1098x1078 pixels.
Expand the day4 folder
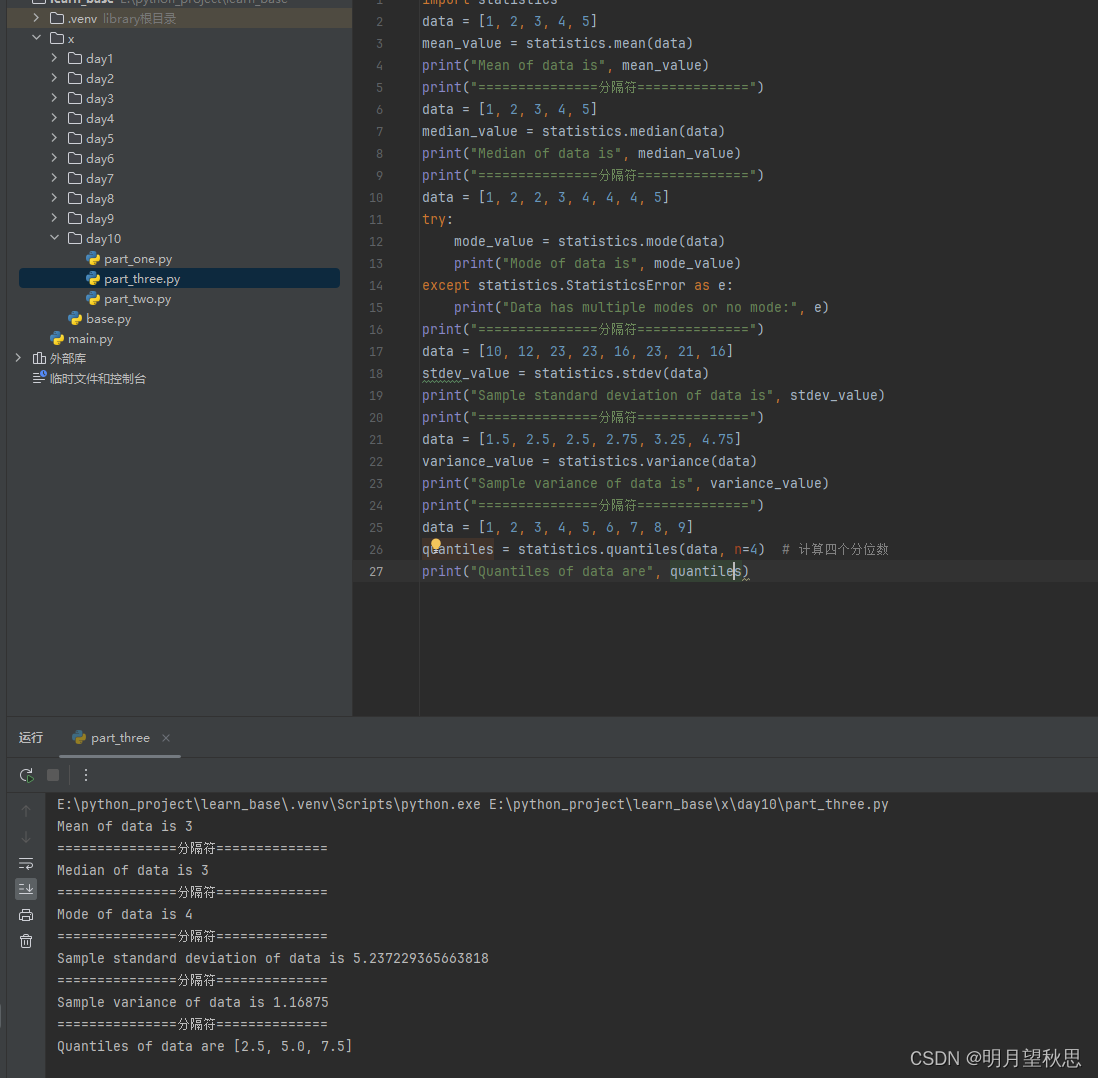(x=54, y=118)
